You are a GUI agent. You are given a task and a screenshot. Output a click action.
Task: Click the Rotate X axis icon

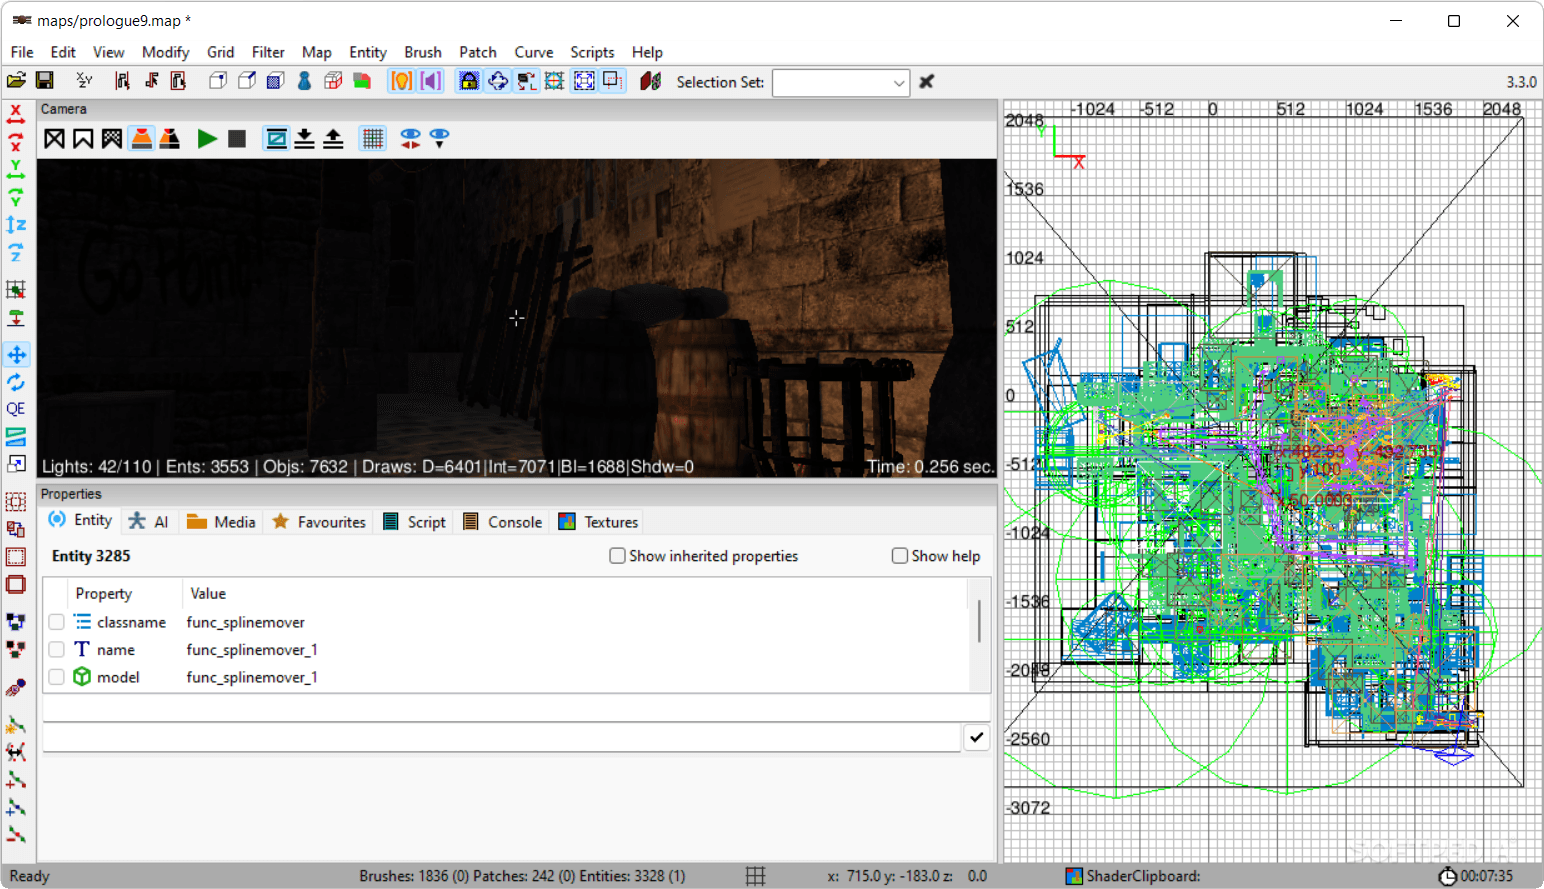click(16, 141)
